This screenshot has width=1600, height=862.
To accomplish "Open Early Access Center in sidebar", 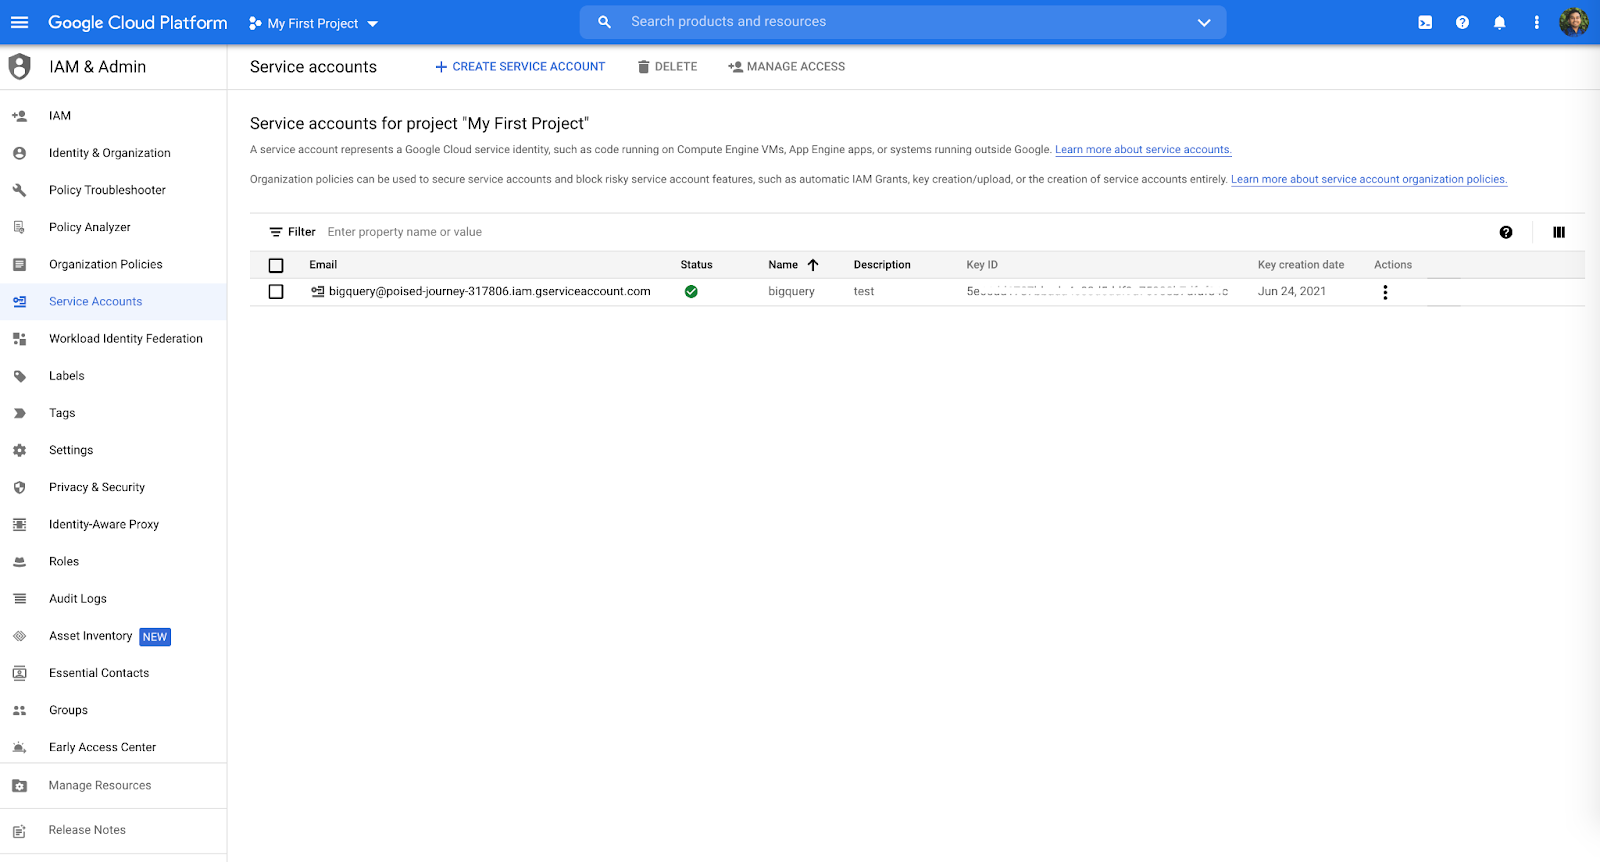I will pos(103,748).
